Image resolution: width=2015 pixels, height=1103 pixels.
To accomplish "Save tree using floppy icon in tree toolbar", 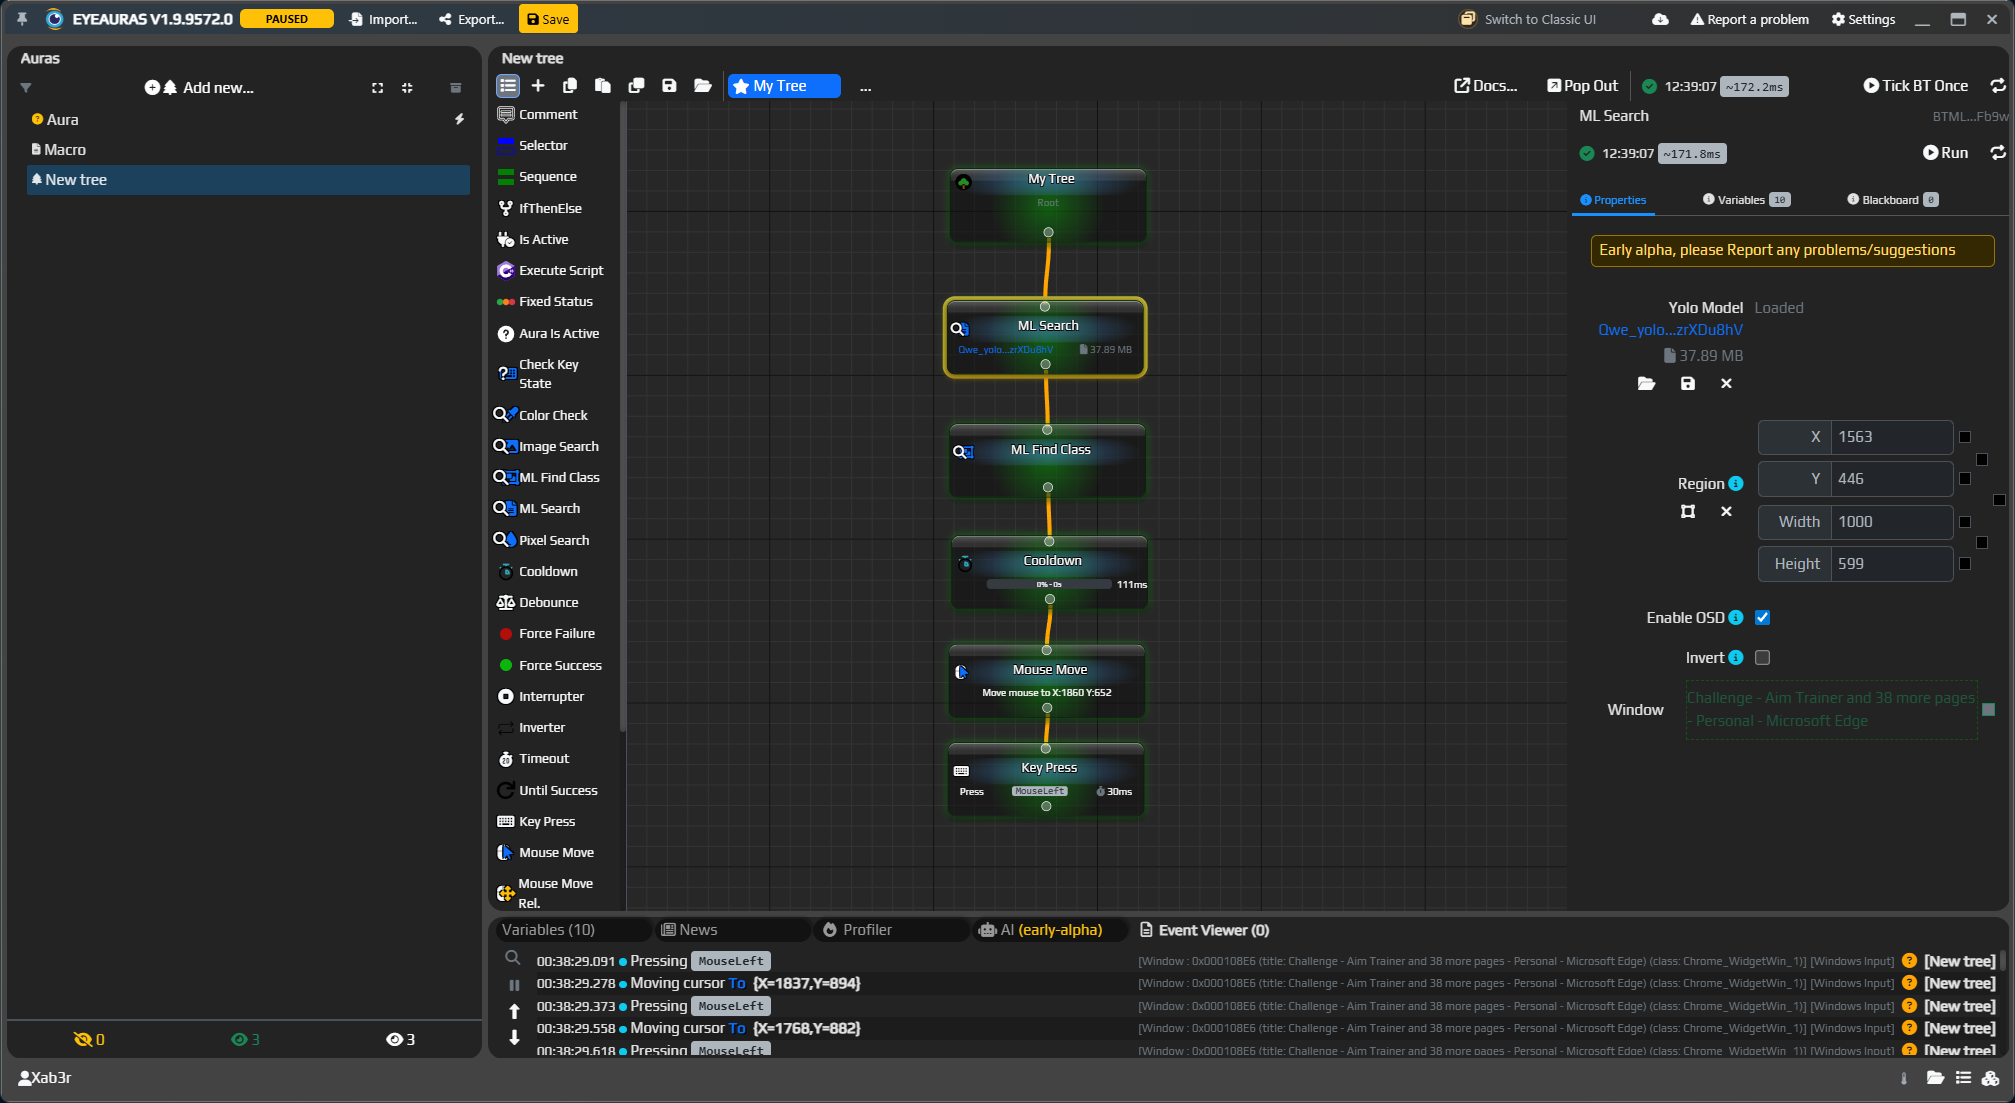I will pyautogui.click(x=669, y=86).
